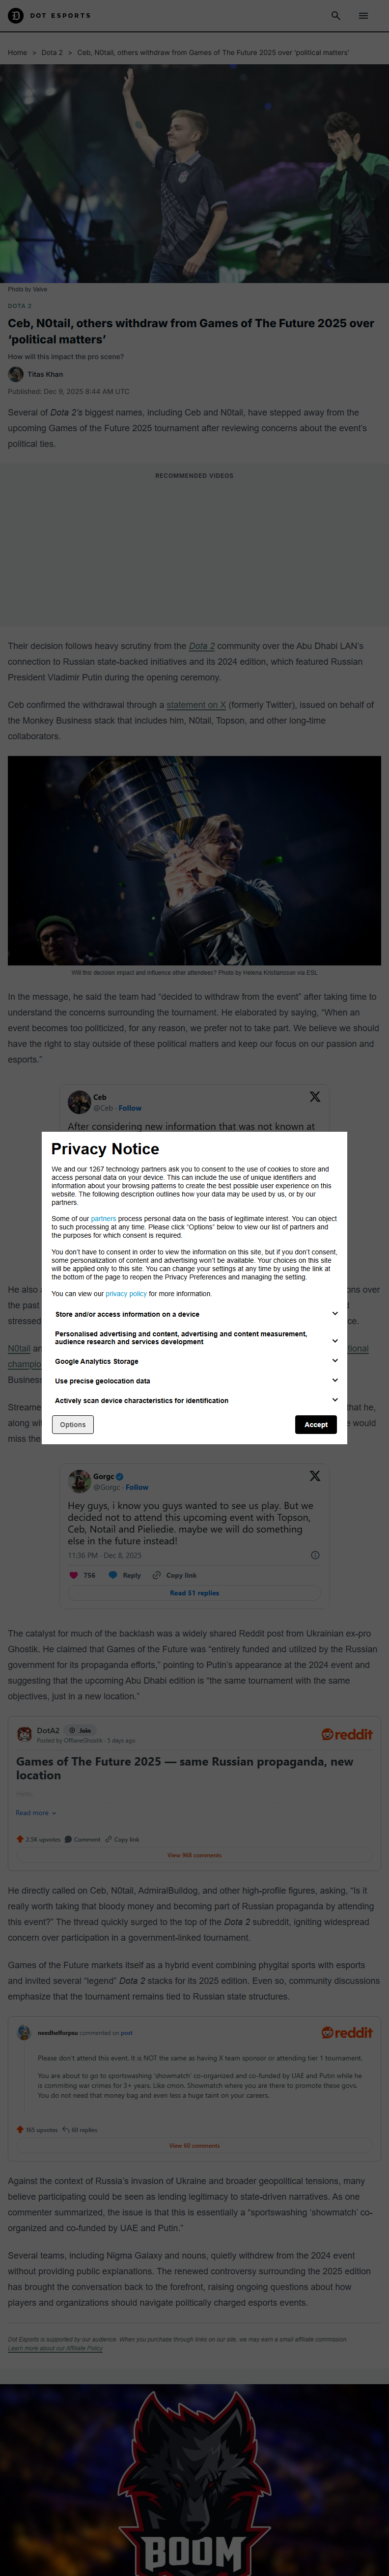Like Gorgc's tweet with heart icon

73,1575
